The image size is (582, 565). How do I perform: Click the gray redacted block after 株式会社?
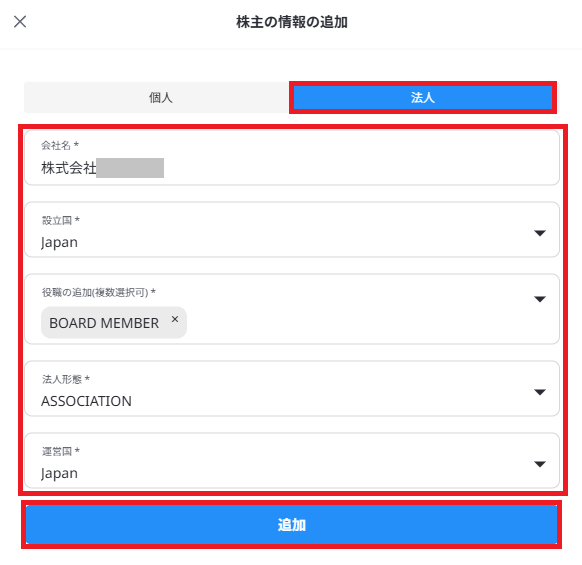130,168
